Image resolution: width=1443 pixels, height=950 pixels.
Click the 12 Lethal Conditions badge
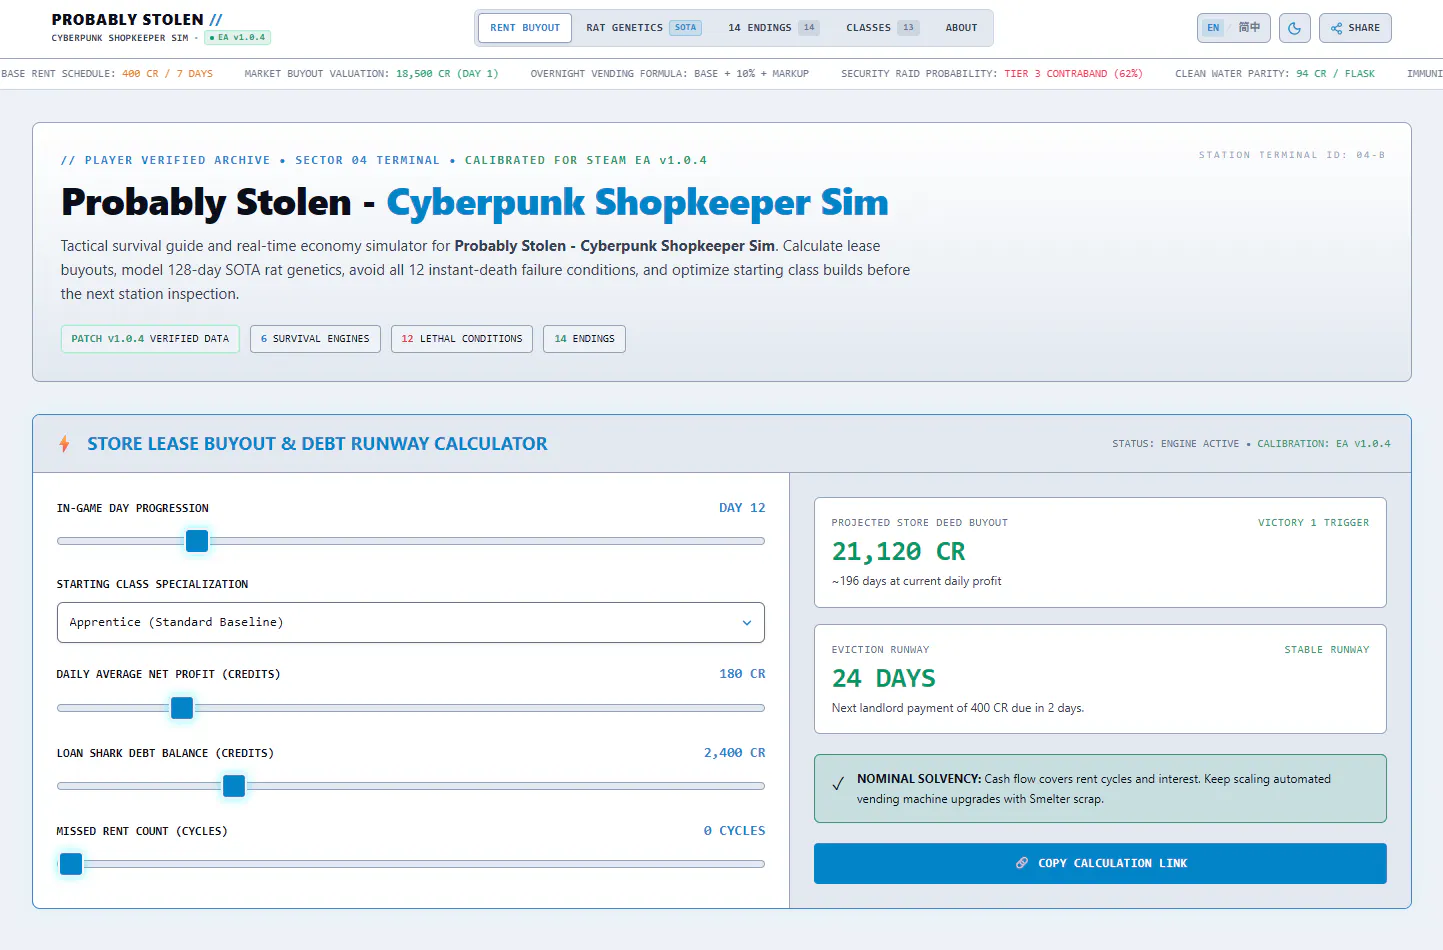[462, 339]
